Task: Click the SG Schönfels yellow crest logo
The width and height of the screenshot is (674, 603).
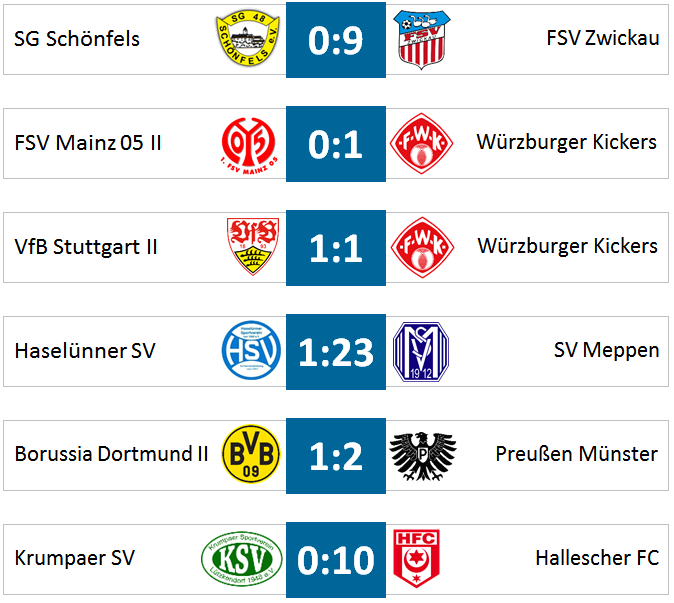Action: pos(248,38)
